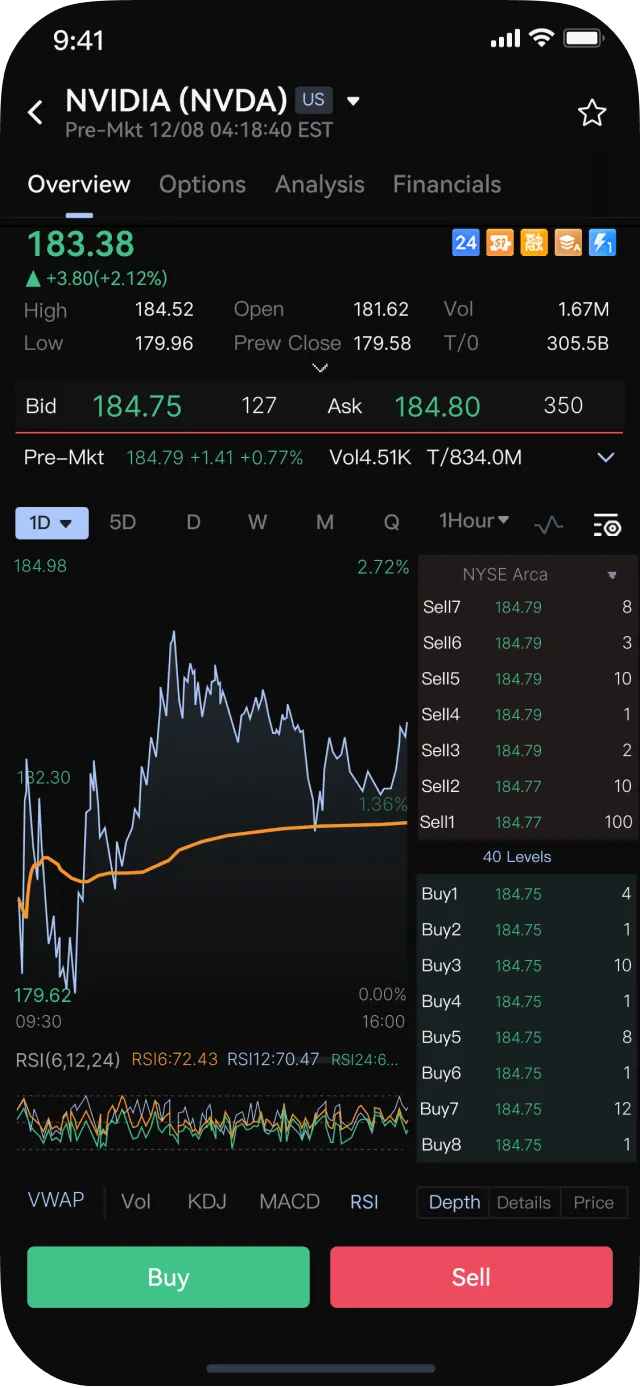Select the 5D chart range
This screenshot has height=1388, width=640.
click(122, 523)
